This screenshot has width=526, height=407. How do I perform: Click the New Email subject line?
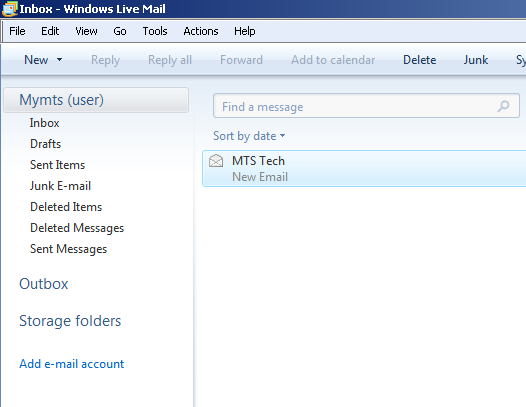pos(260,177)
